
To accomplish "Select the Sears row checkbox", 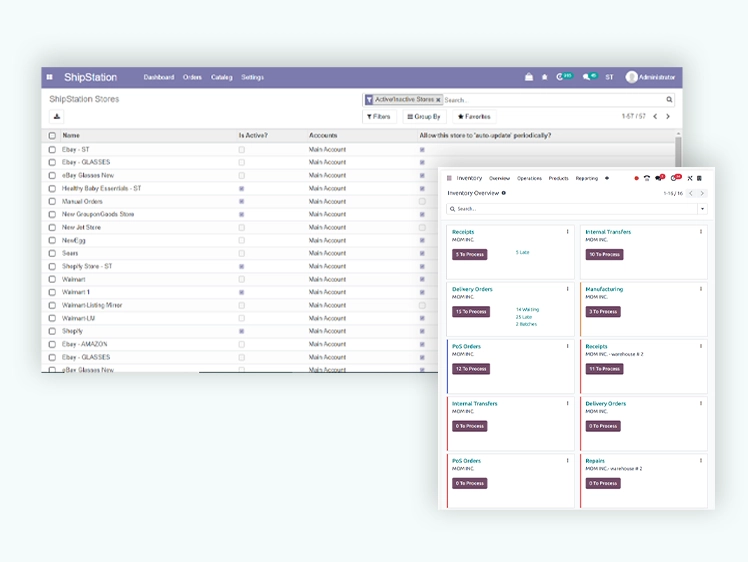I will 52,253.
